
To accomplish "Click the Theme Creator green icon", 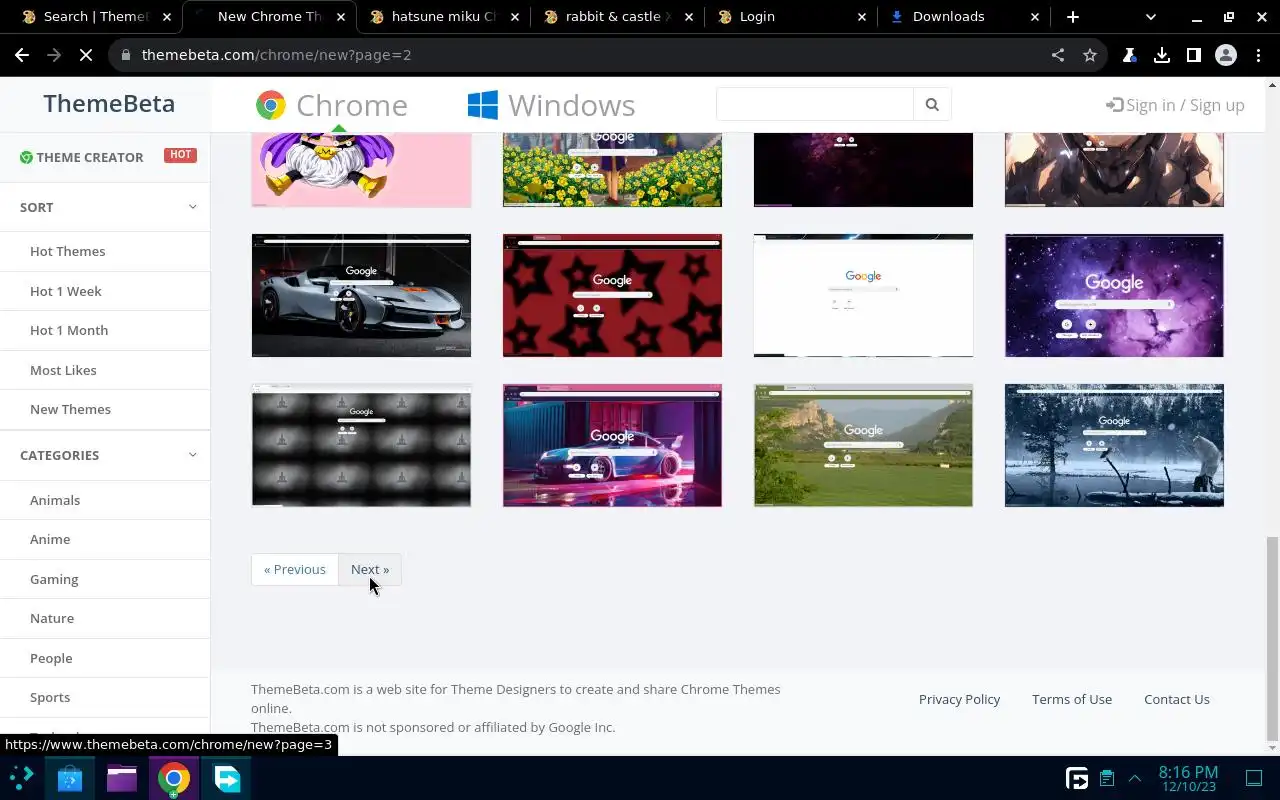I will (26, 157).
